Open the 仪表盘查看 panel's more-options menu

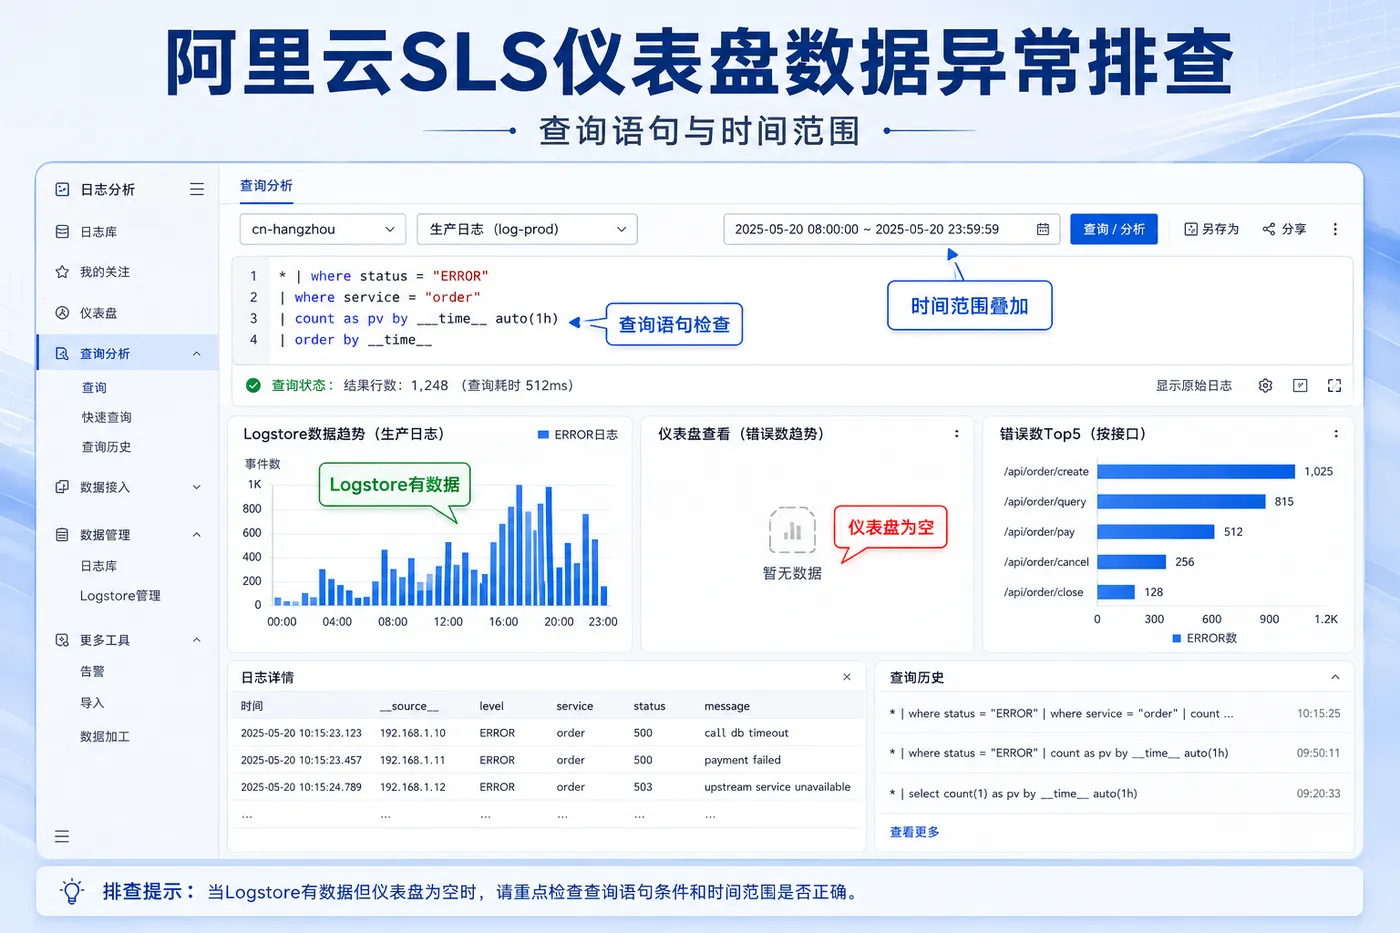[x=957, y=434]
